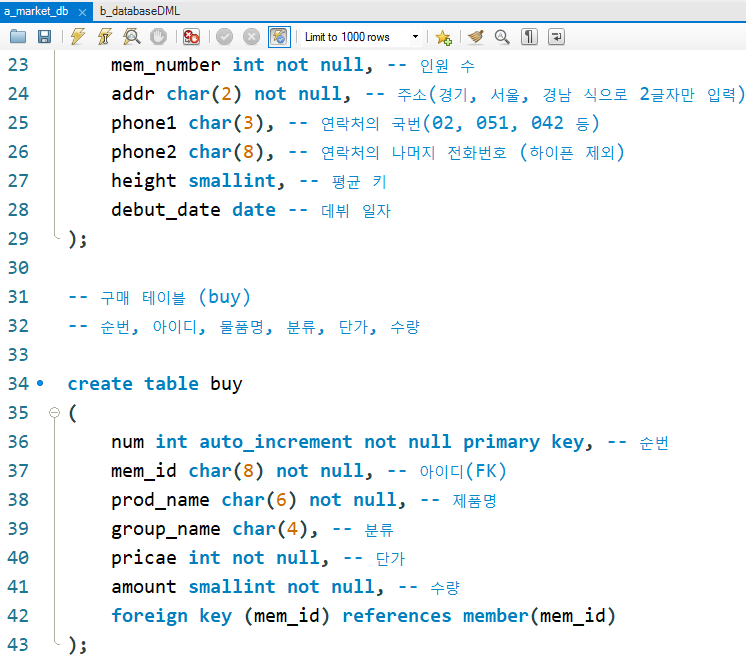Stop query execution hand icon
Image resolution: width=746 pixels, height=666 pixels.
(158, 37)
